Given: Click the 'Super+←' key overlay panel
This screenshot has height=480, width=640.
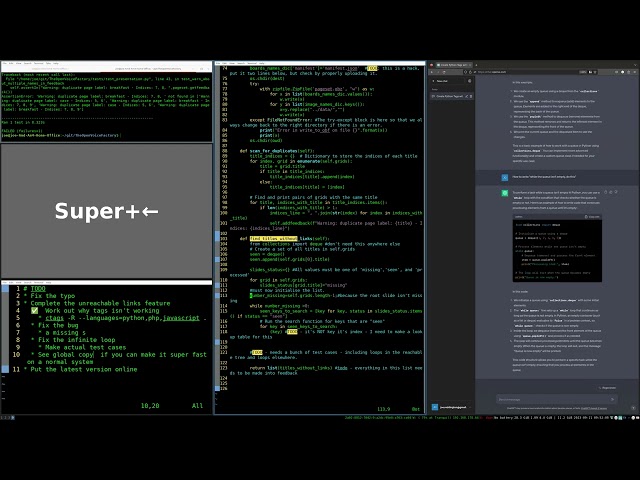Looking at the screenshot, I should (107, 211).
